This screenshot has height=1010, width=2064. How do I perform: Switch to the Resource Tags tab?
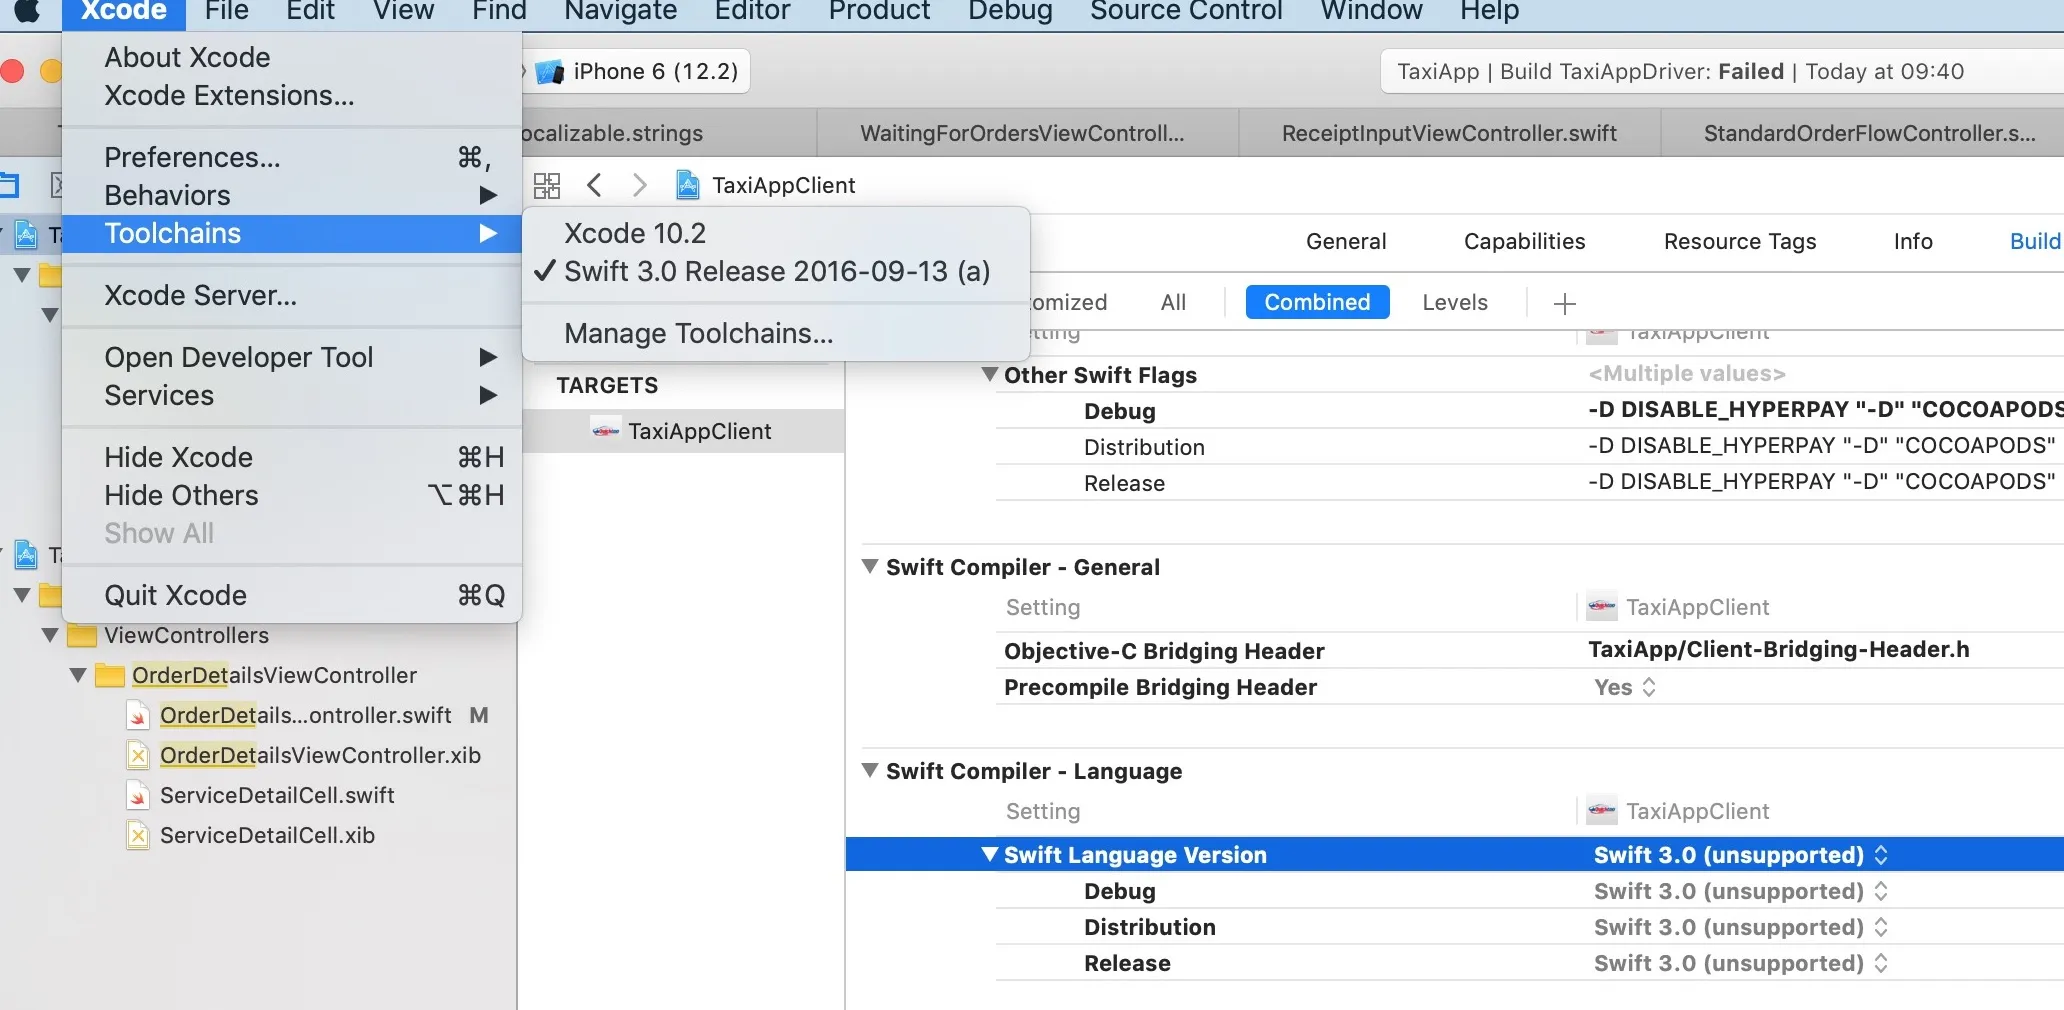tap(1740, 241)
